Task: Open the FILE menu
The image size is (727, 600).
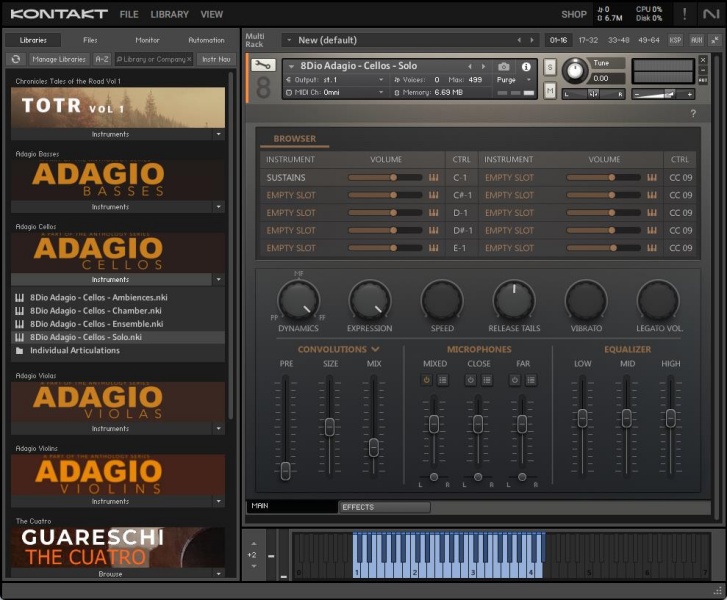Action: point(129,15)
